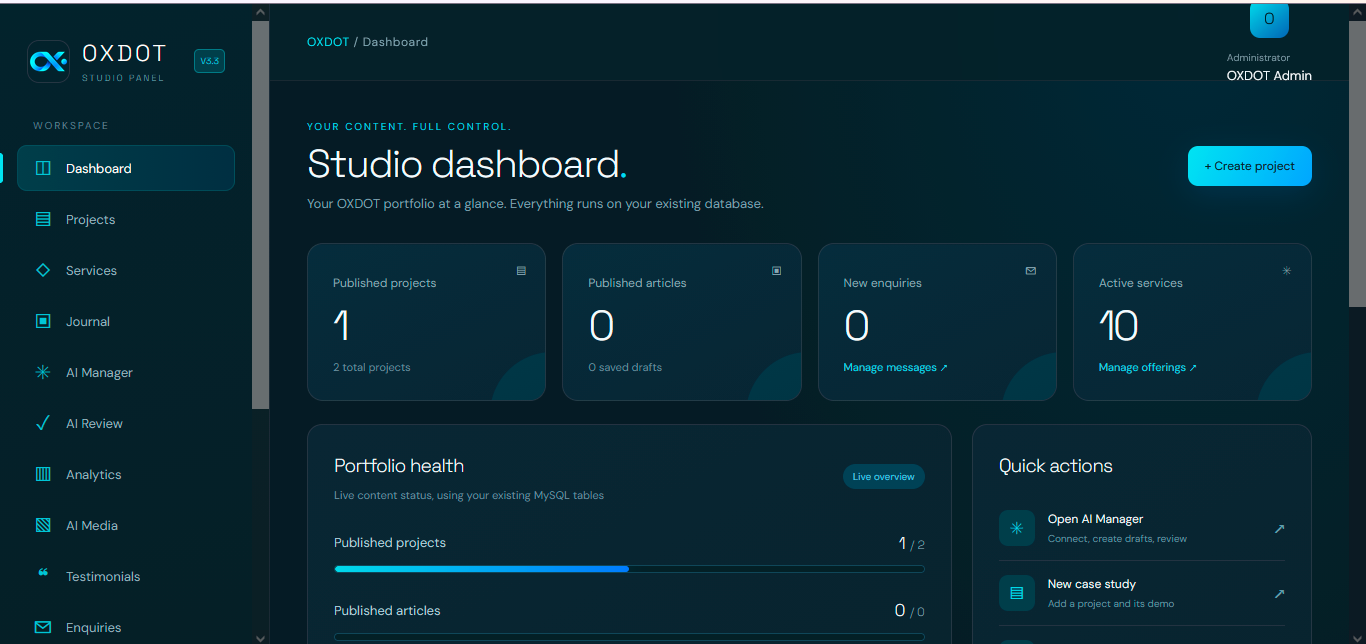Click the WORKSPACE sidebar label

pos(71,126)
